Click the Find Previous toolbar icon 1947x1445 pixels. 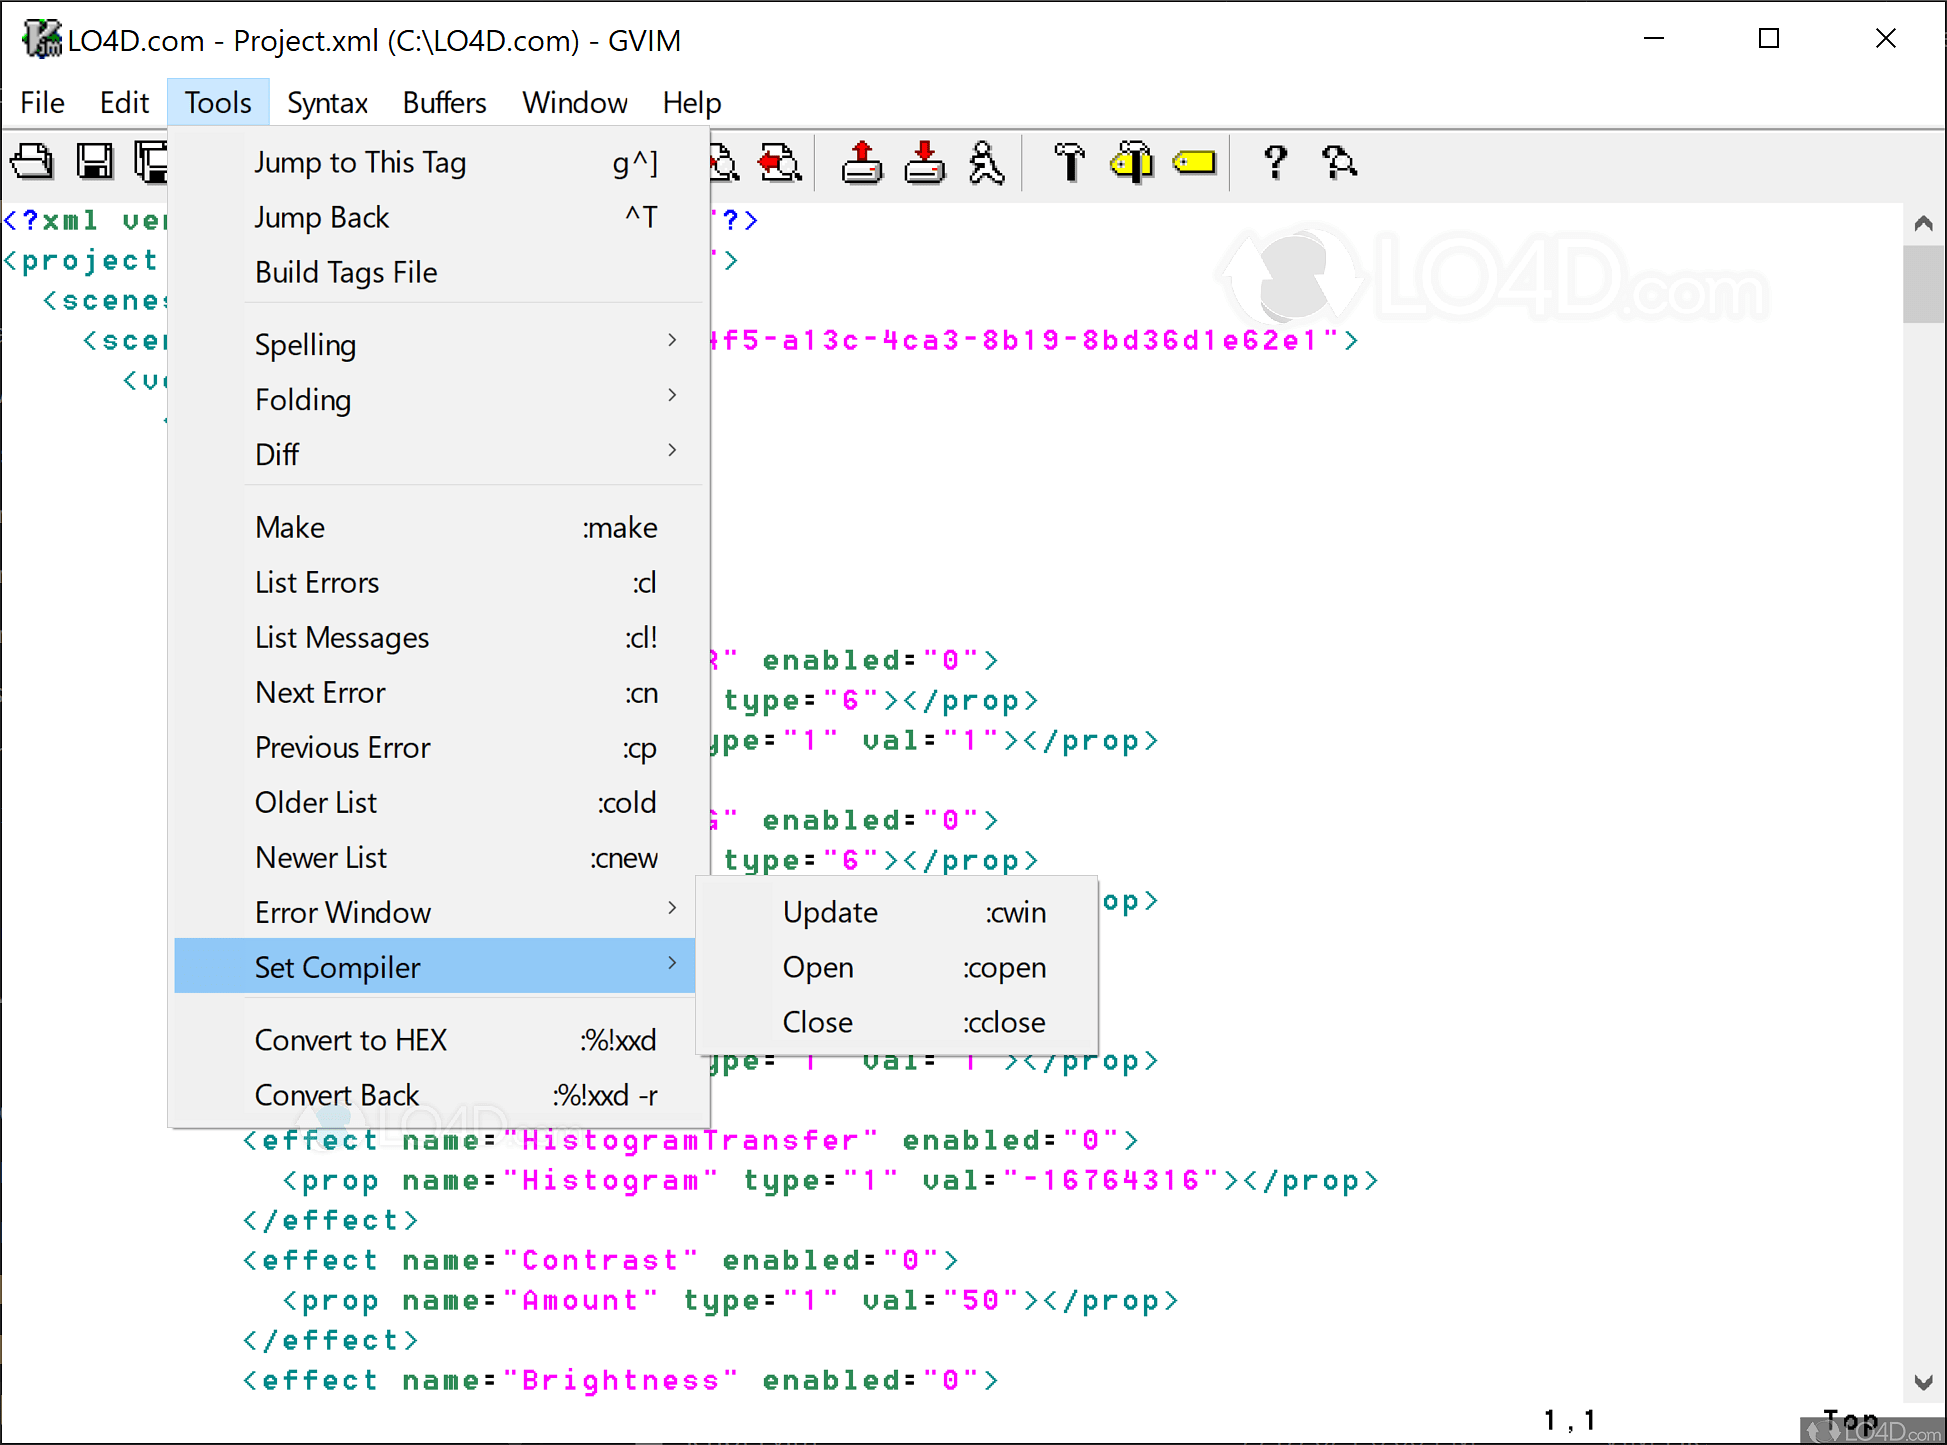point(780,162)
